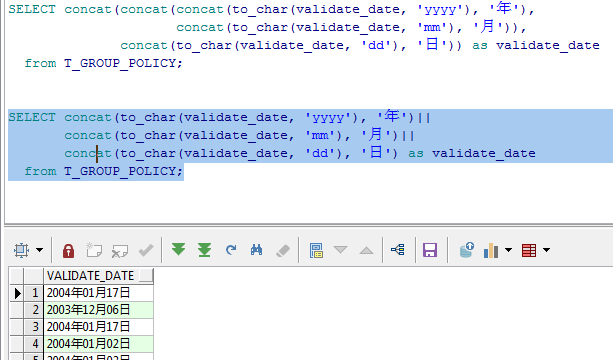Click T_GROUP_POLICY; in the first query
Viewport: 613px width, 360px height.
[123, 63]
